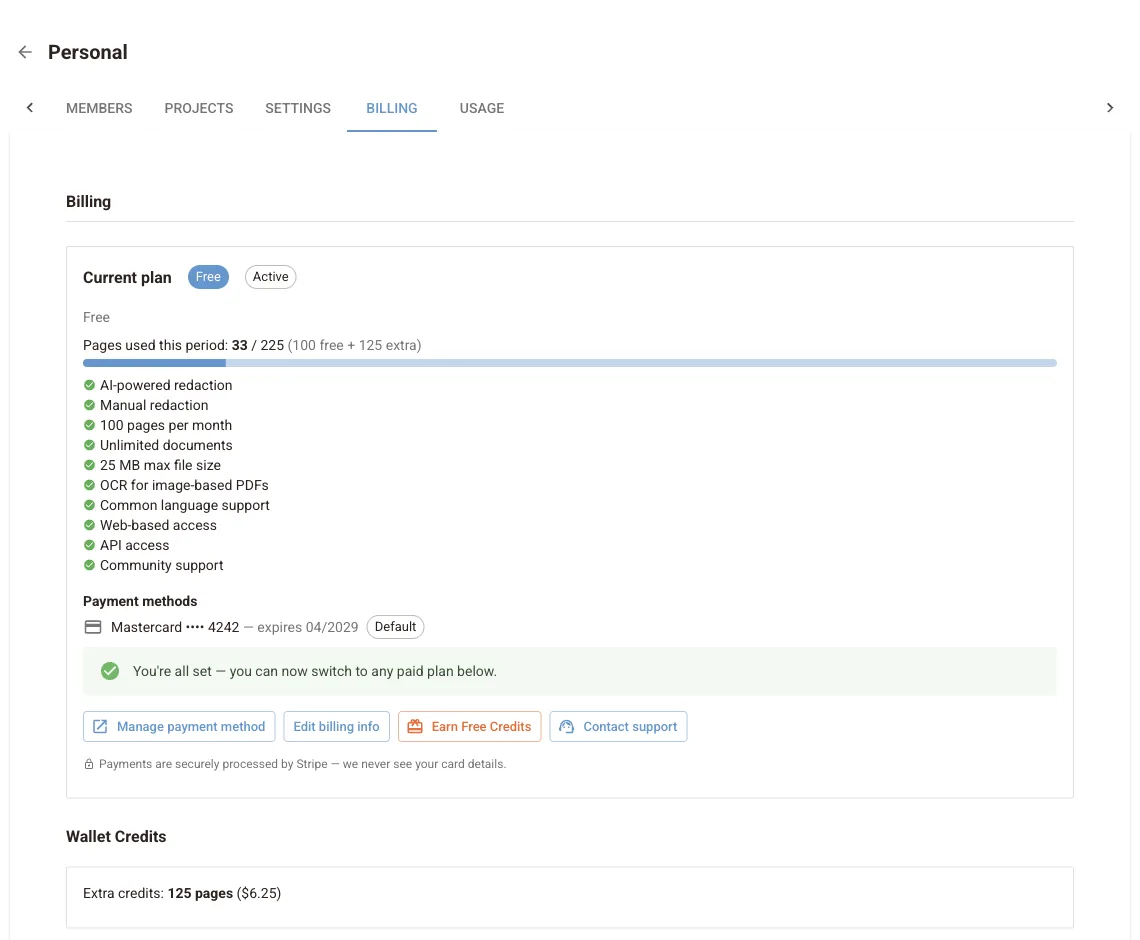Screen dimensions: 1140x940
Task: Click the pages used progress bar
Action: (570, 363)
